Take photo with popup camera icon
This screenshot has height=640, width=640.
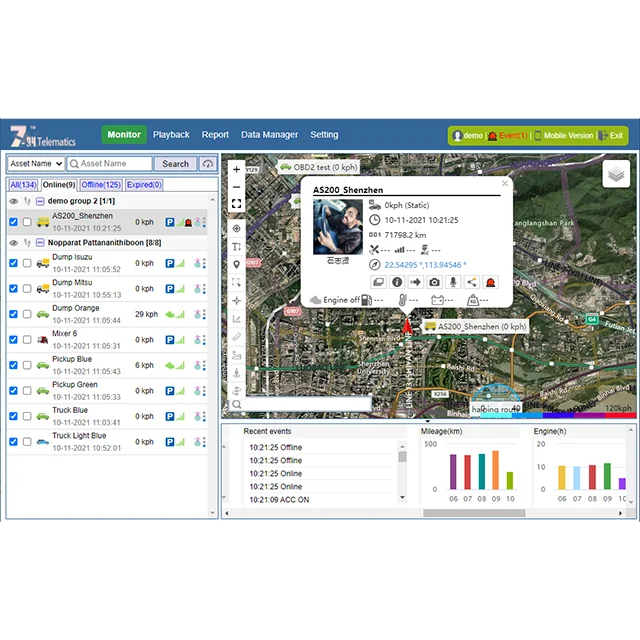[434, 282]
